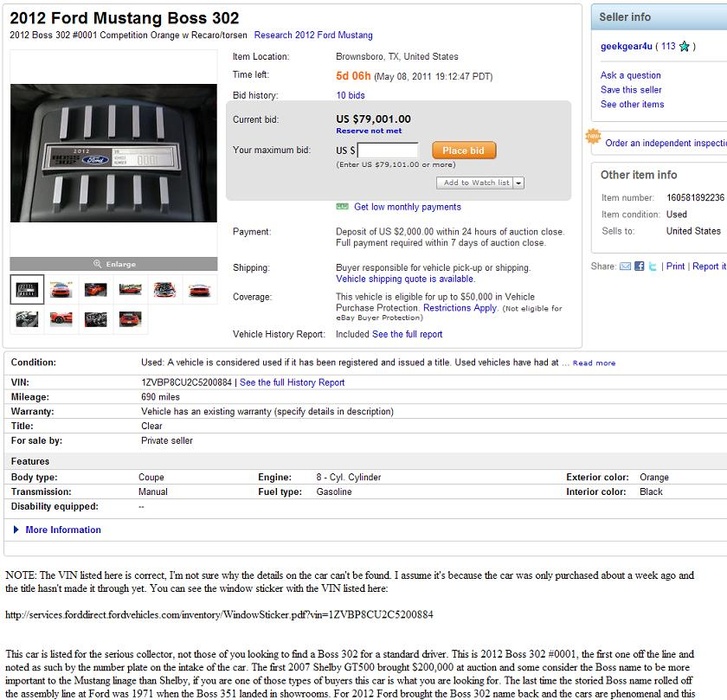This screenshot has height=700, width=727.
Task: Open Research 2012 Ford Mustang link
Action: (313, 35)
